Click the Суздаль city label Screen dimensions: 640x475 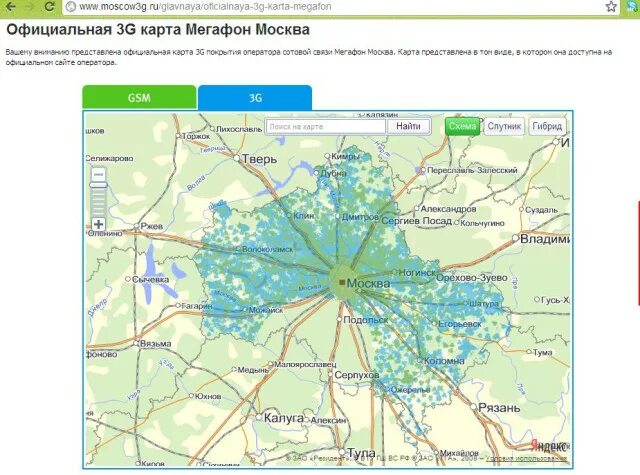(541, 210)
